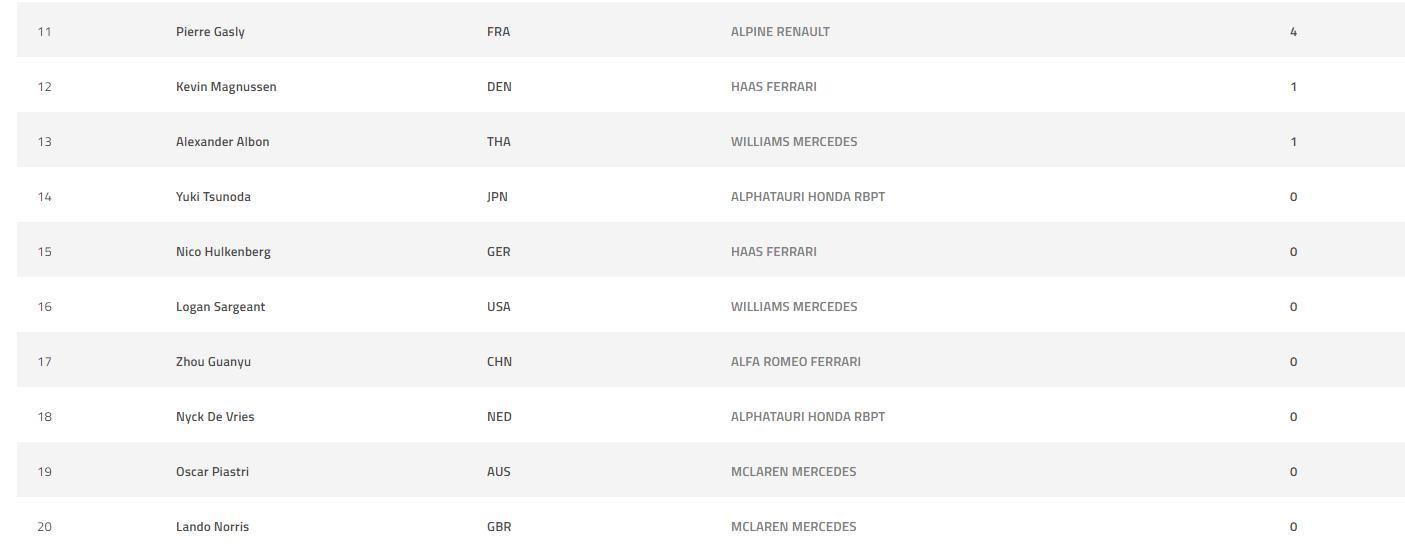The image size is (1405, 554).
Task: Open Nyck De Vries driver page
Action: [x=215, y=417]
